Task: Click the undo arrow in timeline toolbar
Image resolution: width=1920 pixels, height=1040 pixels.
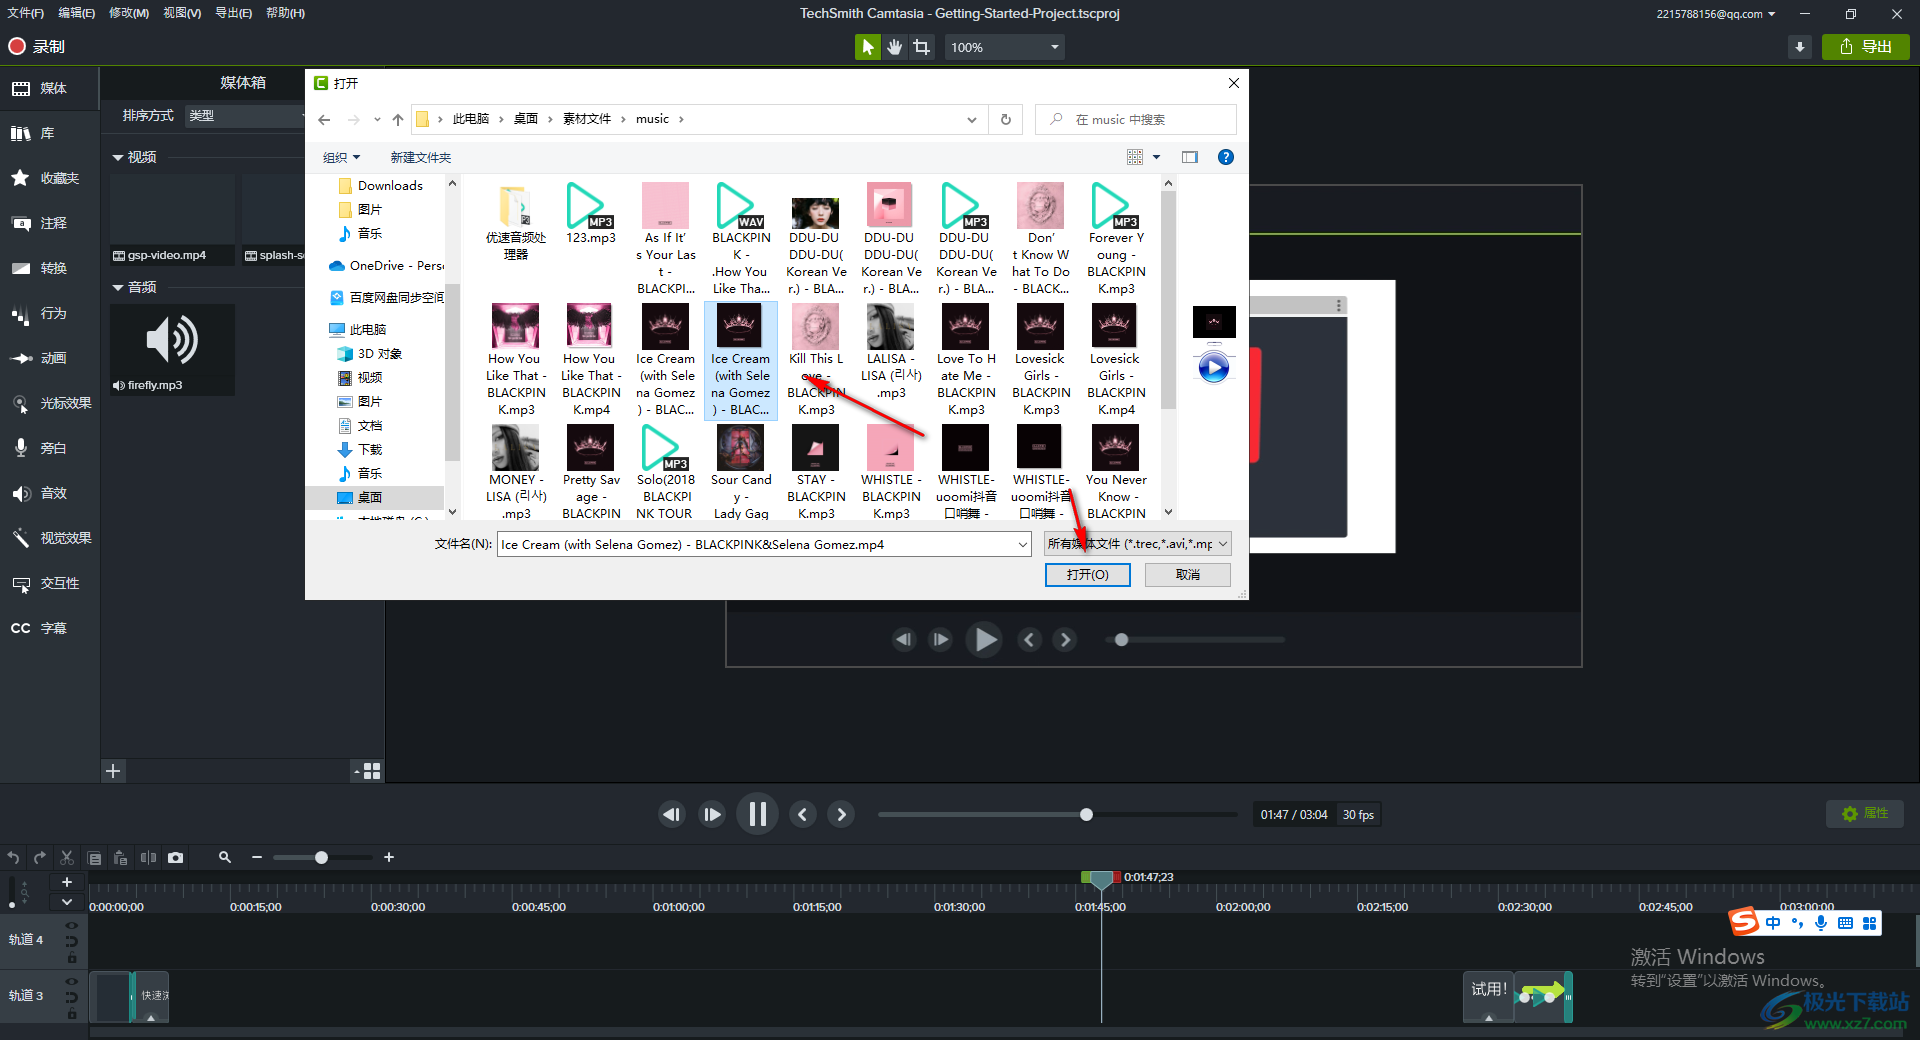Action: (x=13, y=857)
